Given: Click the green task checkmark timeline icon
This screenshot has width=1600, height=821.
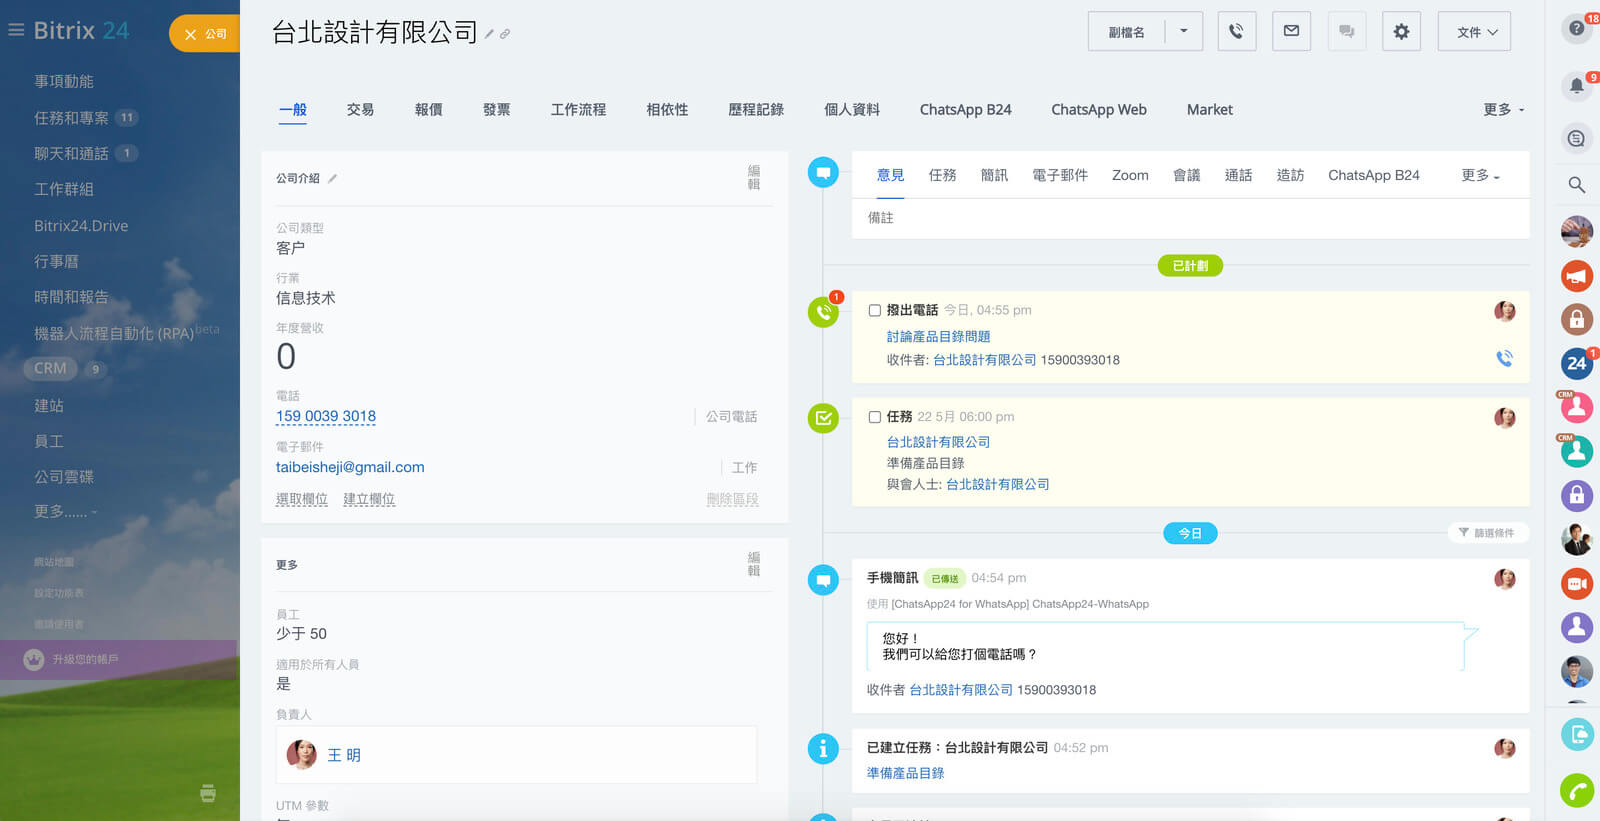Looking at the screenshot, I should coord(823,418).
